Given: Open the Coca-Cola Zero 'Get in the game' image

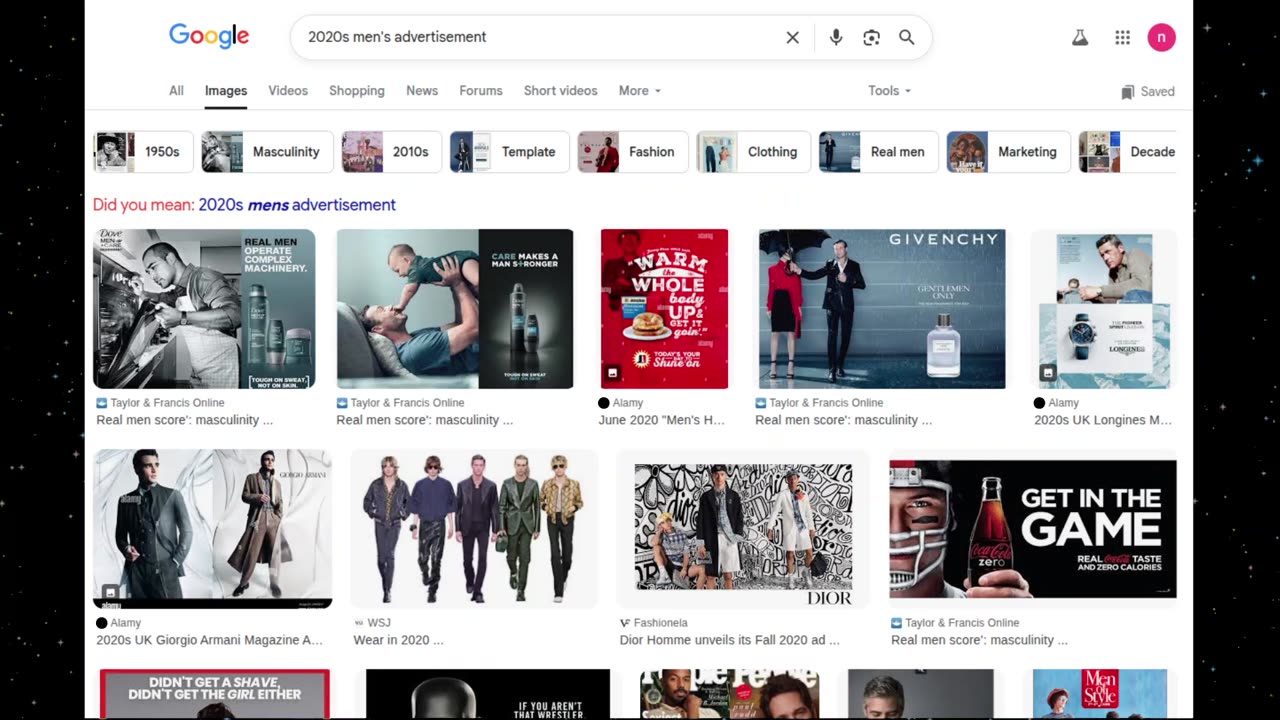Looking at the screenshot, I should pos(1033,529).
